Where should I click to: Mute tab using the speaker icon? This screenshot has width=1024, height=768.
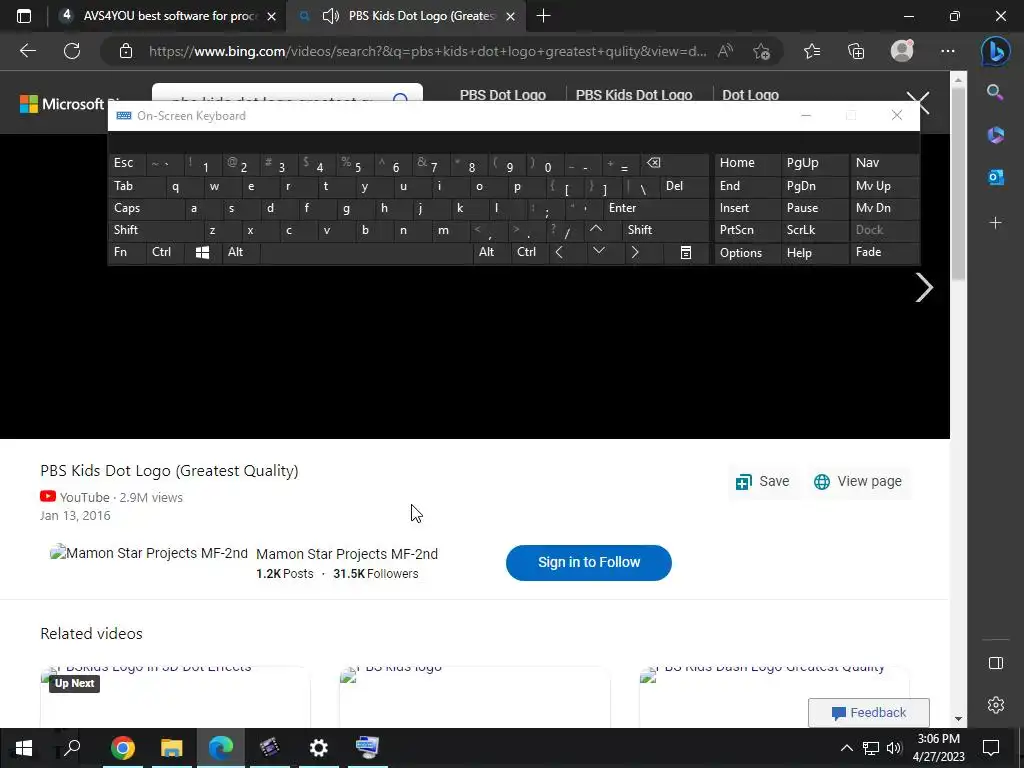click(x=331, y=16)
